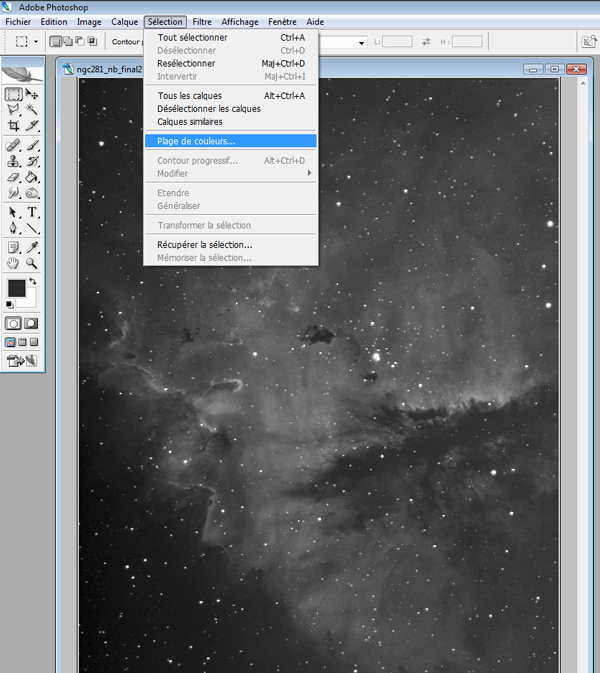Select the Pen tool
The height and width of the screenshot is (673, 600).
[13, 228]
